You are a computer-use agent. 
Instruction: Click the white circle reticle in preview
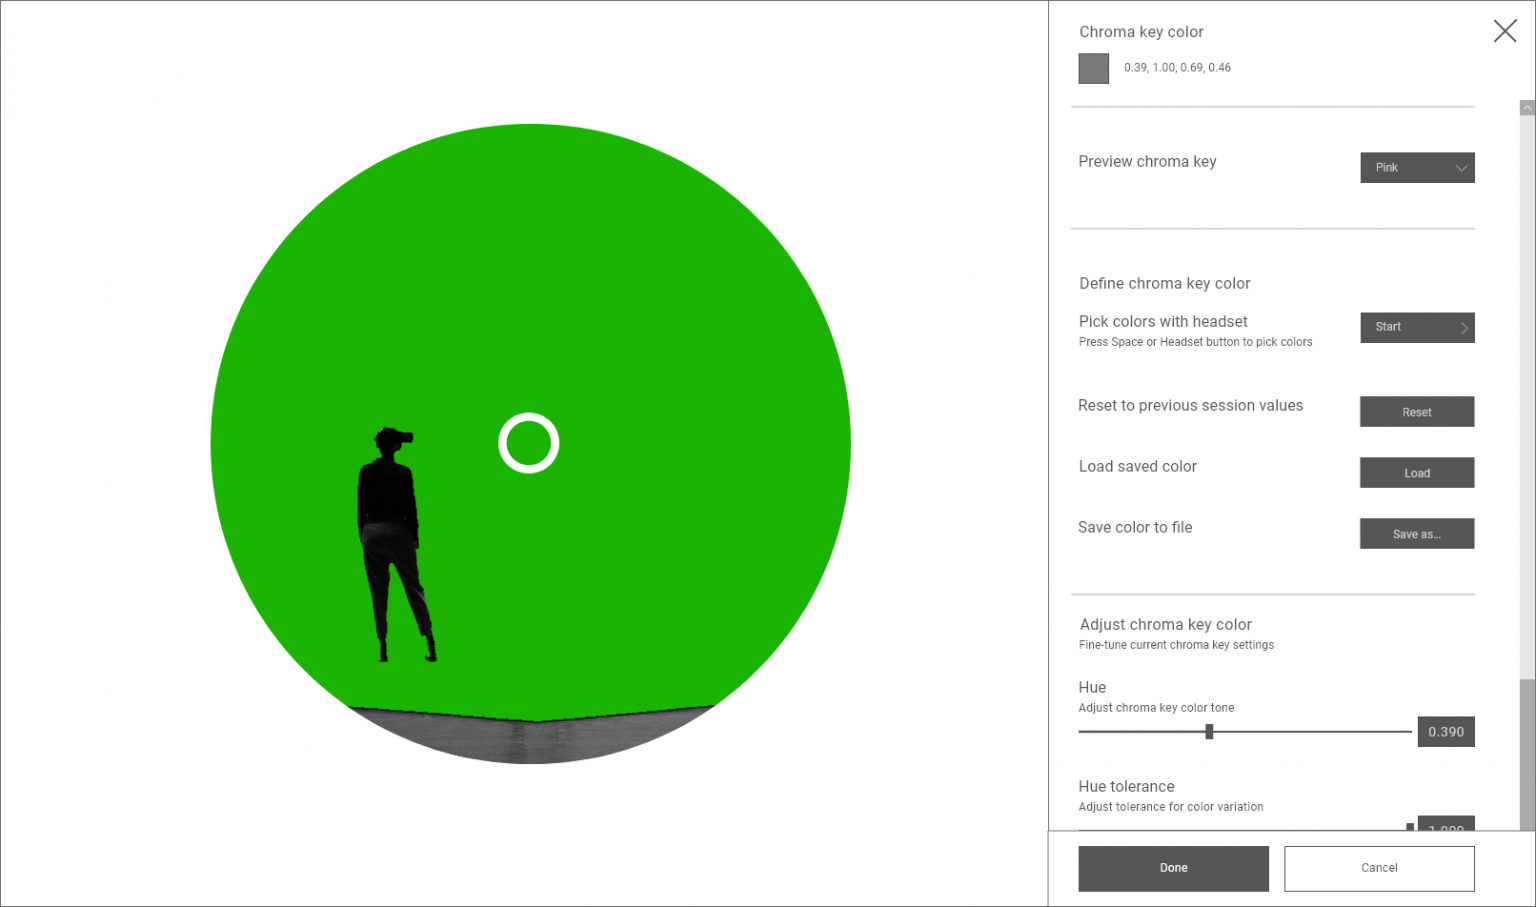coord(528,443)
